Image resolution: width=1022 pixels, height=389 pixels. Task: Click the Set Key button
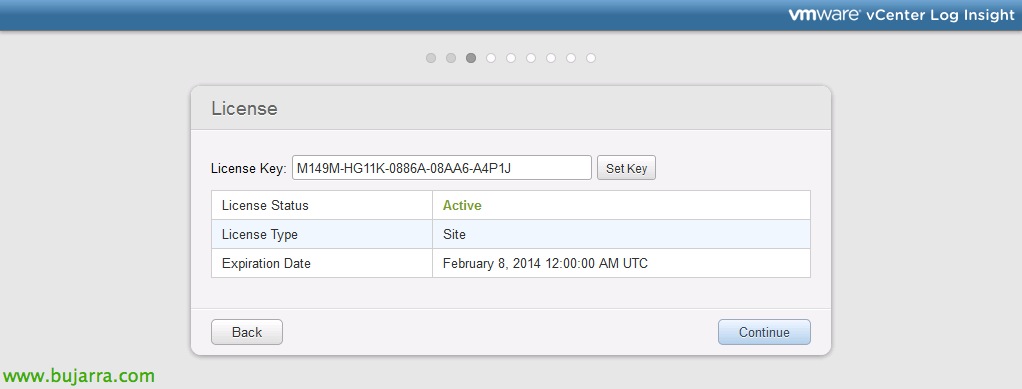pos(626,168)
